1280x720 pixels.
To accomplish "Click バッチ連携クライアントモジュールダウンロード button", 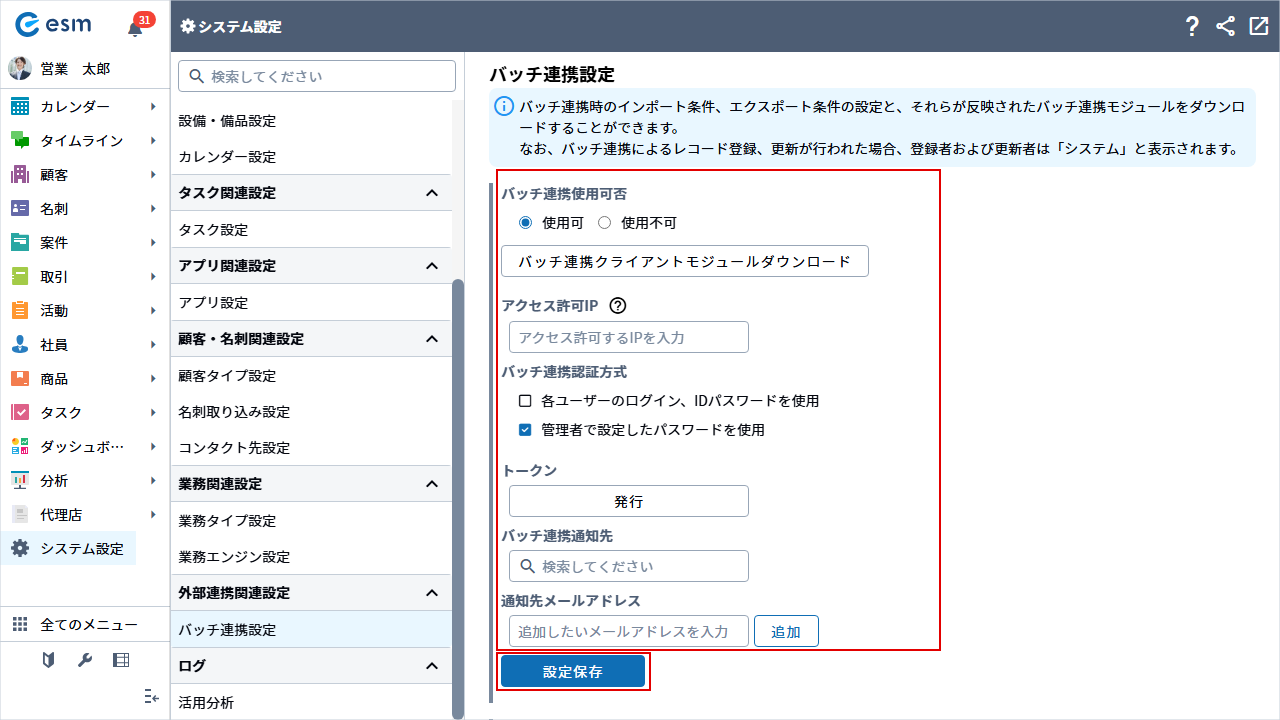I will (684, 261).
